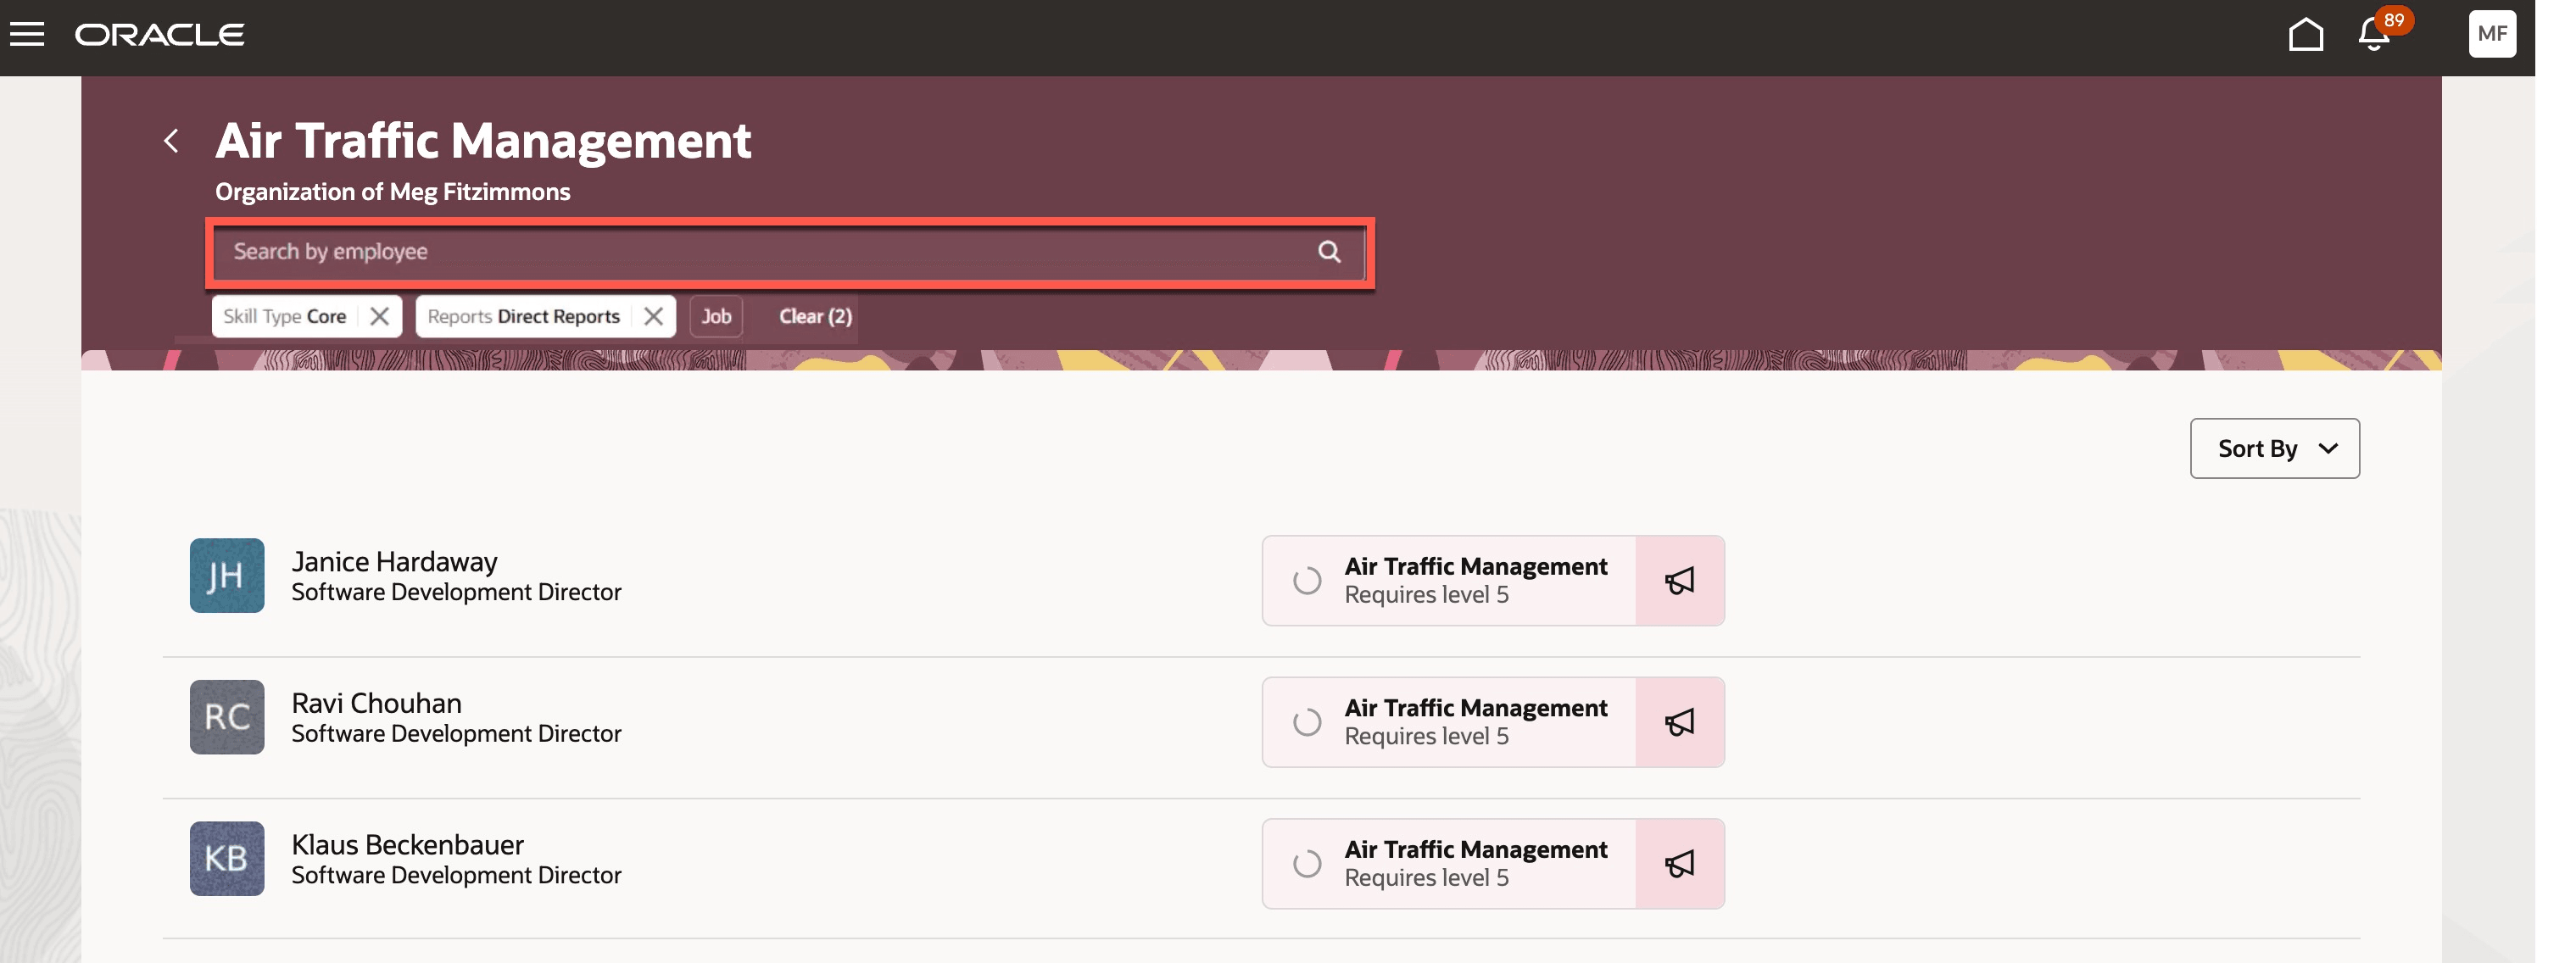Click the magnifying glass search icon

[1330, 252]
